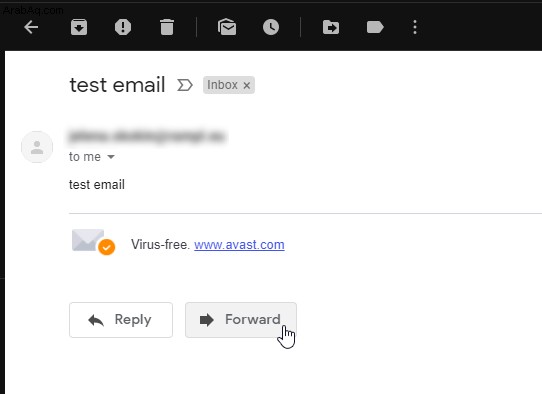This screenshot has height=394, width=542.
Task: Expand the 'to me' details arrow
Action: (x=111, y=157)
